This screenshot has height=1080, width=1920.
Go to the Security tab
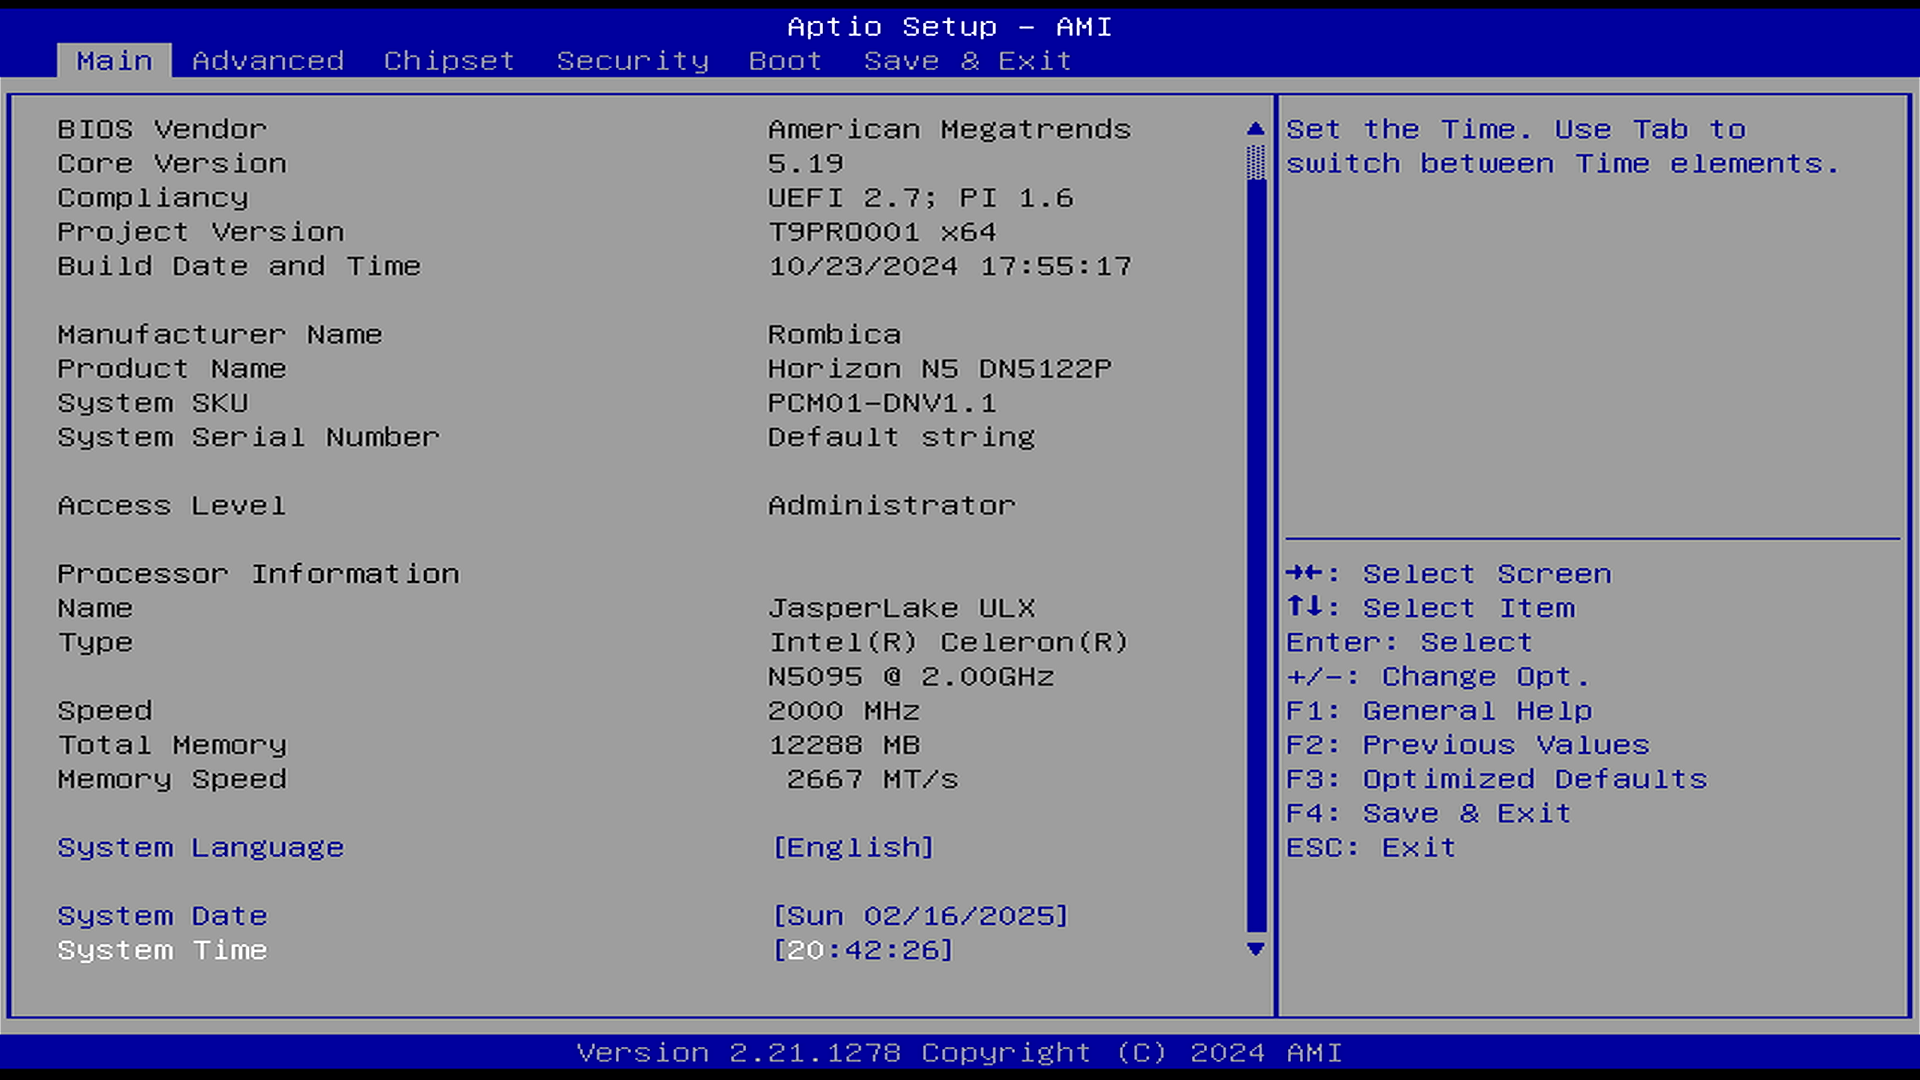(633, 61)
